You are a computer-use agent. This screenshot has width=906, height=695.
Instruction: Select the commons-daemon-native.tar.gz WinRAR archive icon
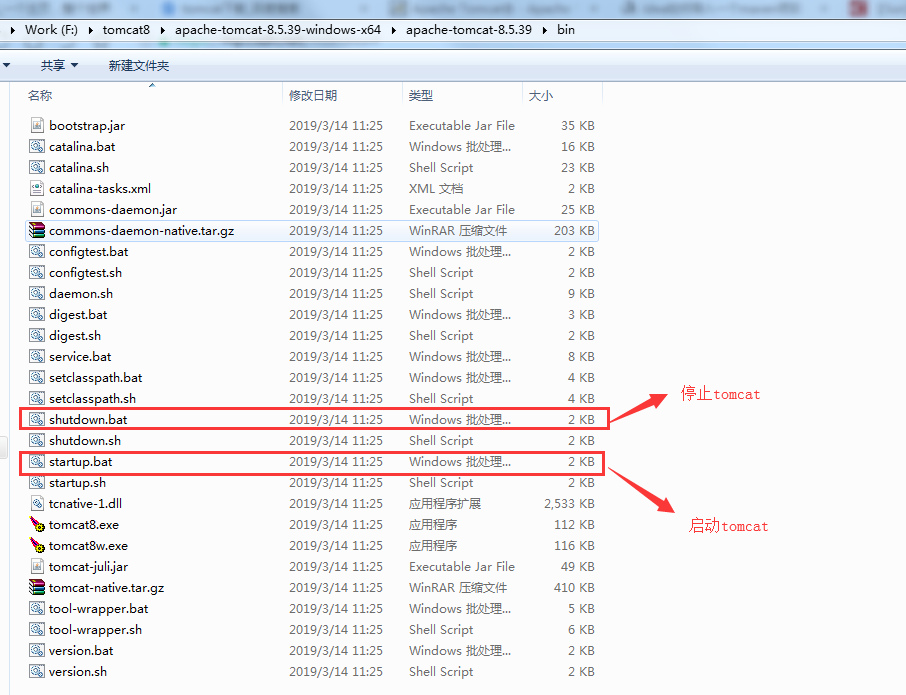[x=37, y=231]
